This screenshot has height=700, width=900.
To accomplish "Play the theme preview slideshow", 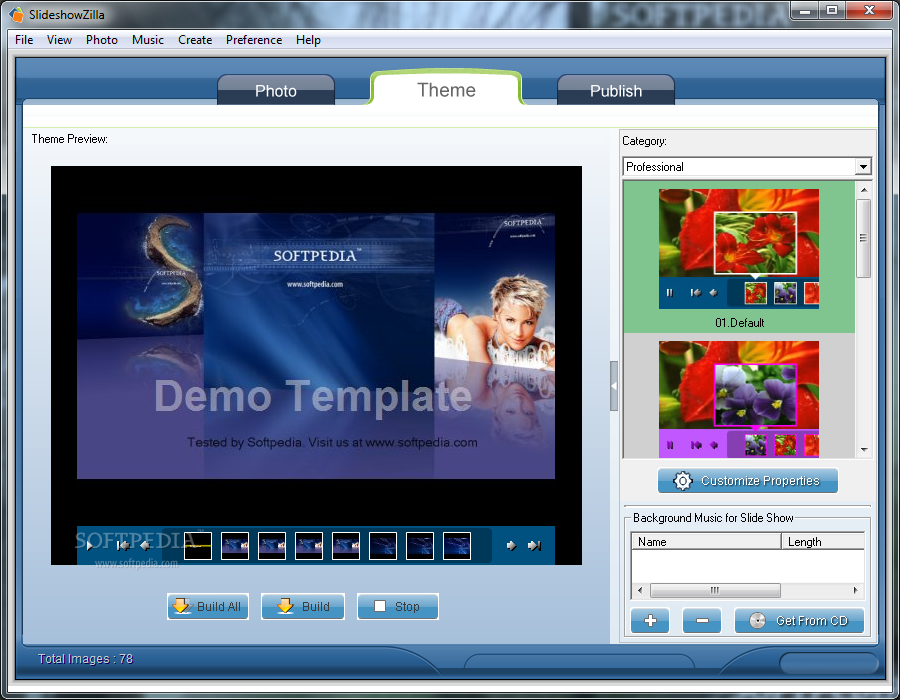I will pyautogui.click(x=89, y=546).
